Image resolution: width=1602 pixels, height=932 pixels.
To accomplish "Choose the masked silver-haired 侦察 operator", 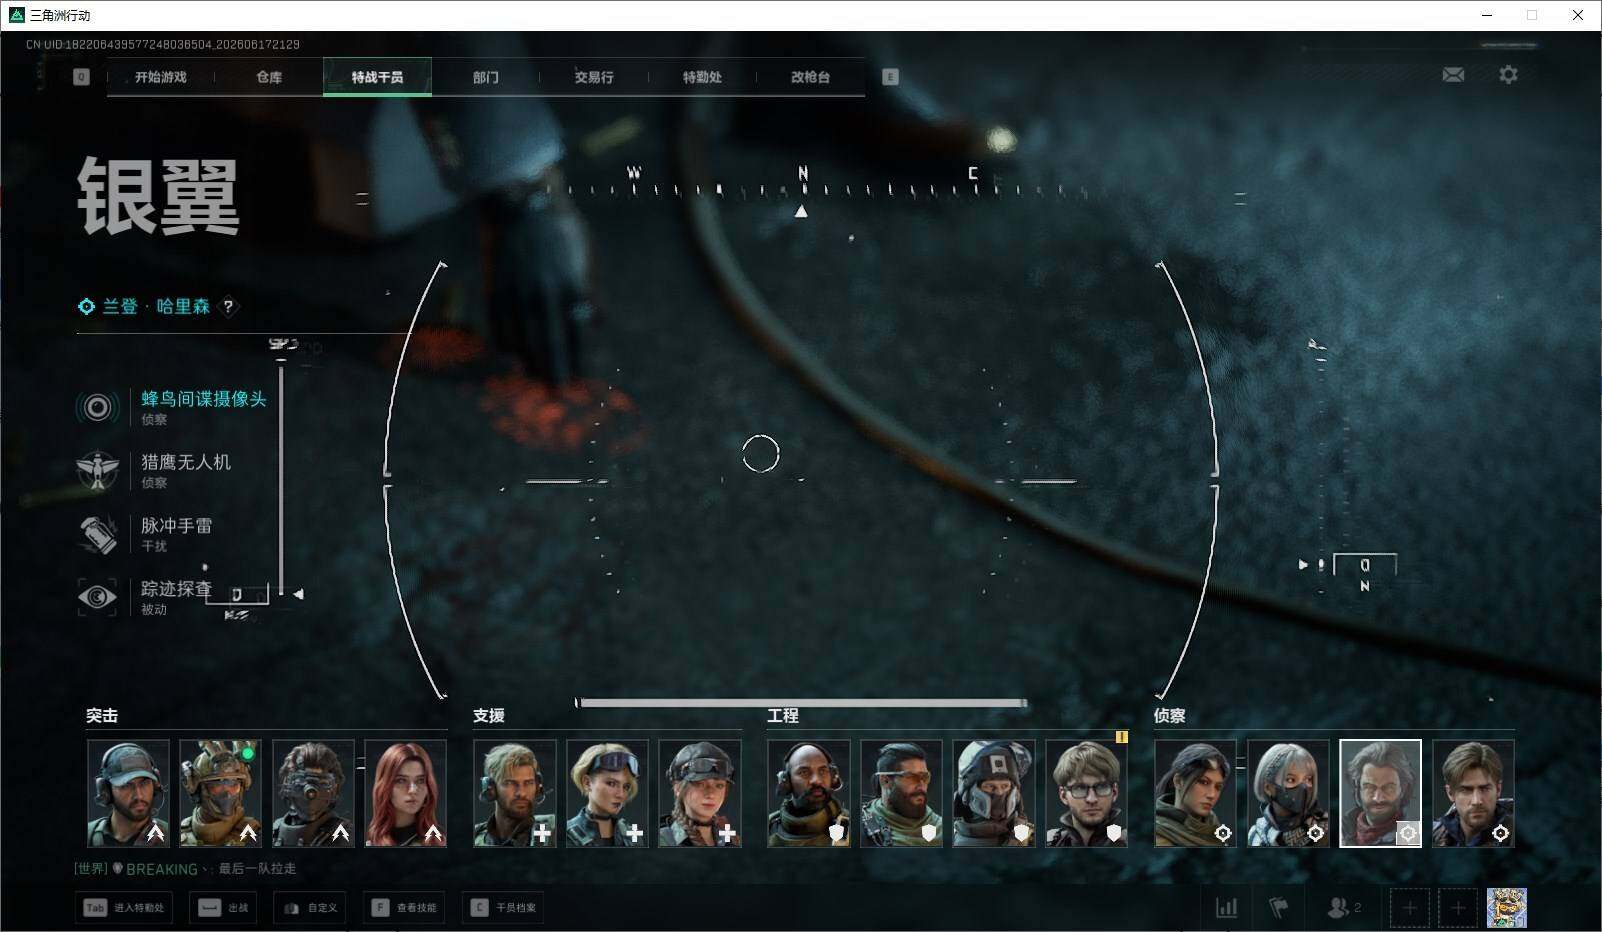I will [1288, 793].
